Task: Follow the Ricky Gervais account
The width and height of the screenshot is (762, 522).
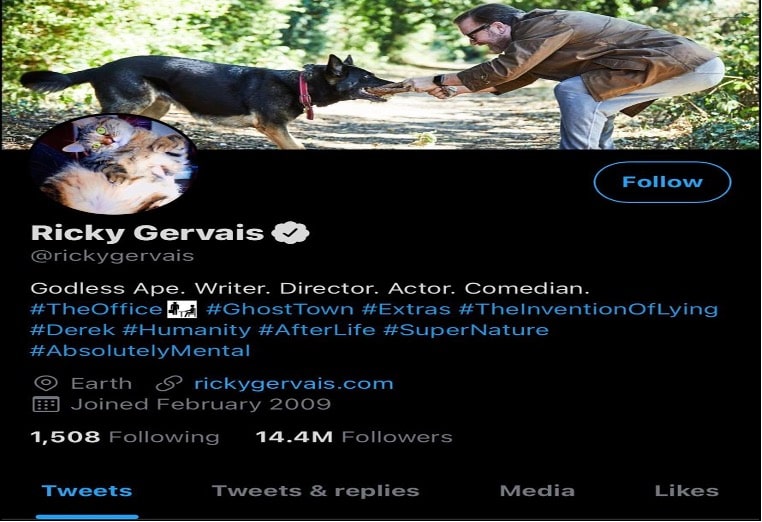Action: (x=662, y=182)
